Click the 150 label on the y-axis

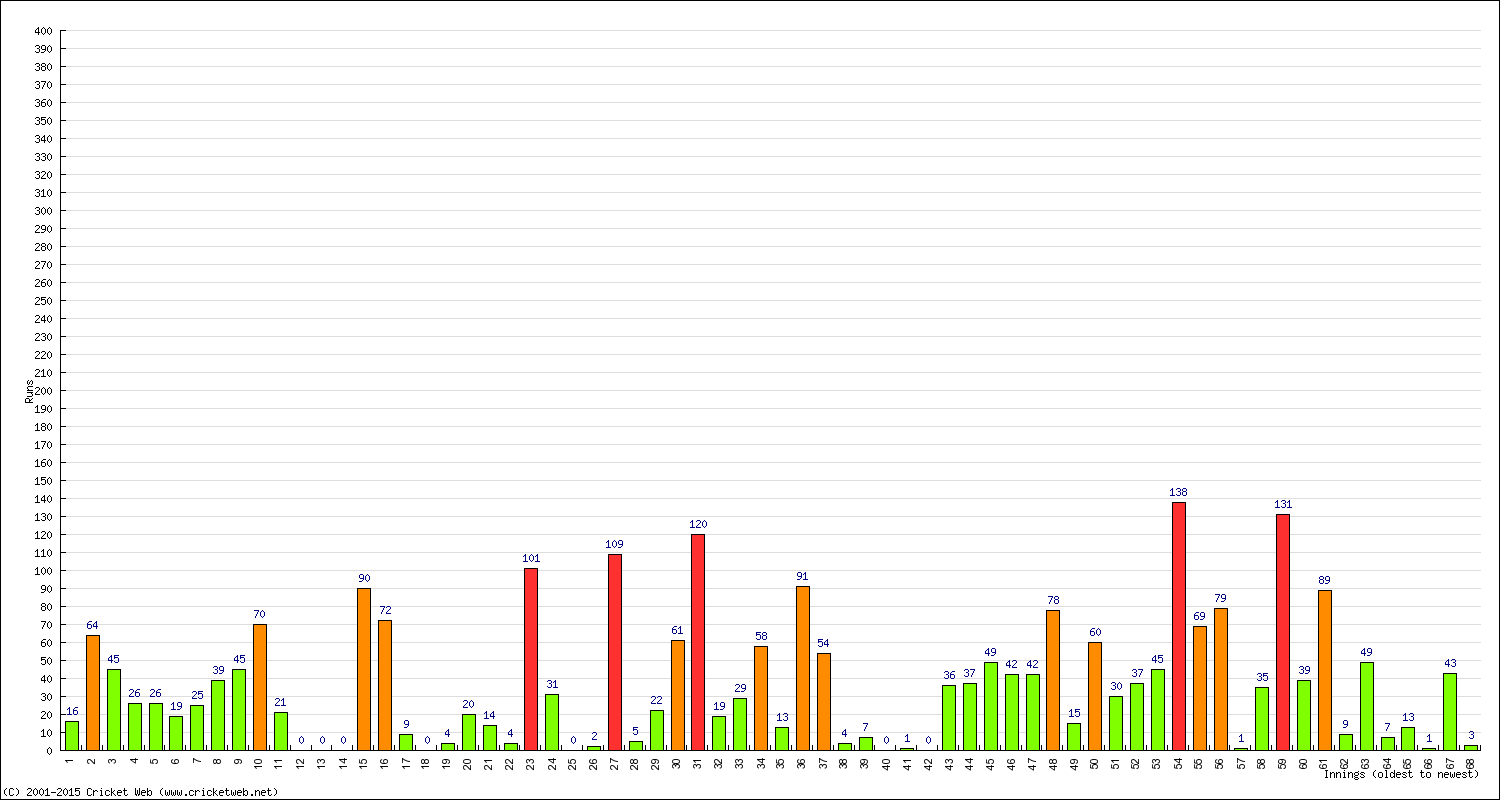42,481
